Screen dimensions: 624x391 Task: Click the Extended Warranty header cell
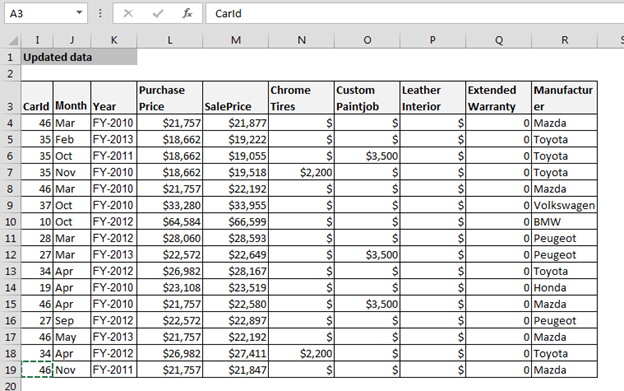point(499,98)
